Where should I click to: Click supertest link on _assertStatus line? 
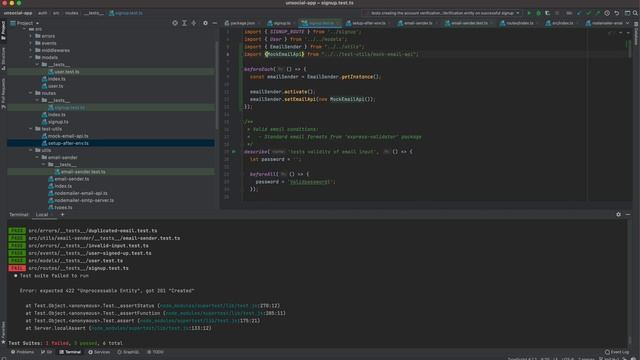point(209,306)
